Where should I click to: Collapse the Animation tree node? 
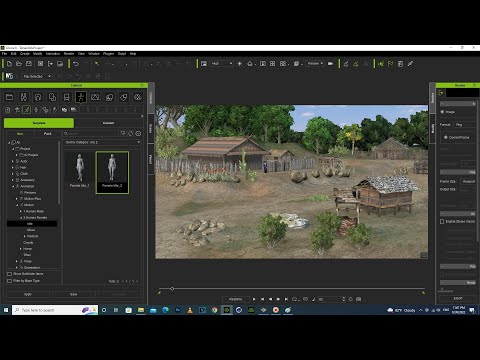pos(13,186)
